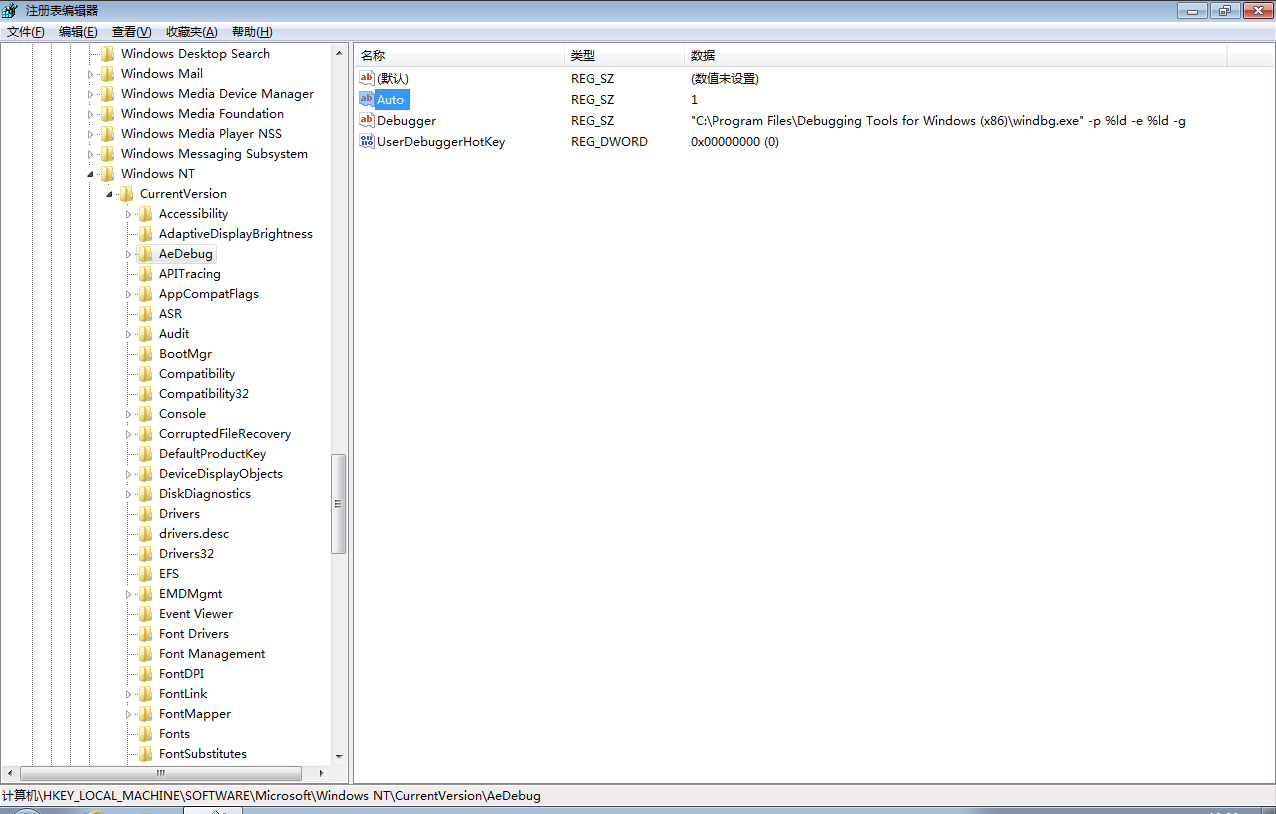Click the AeDebug folder icon
The height and width of the screenshot is (814, 1276).
click(x=146, y=254)
